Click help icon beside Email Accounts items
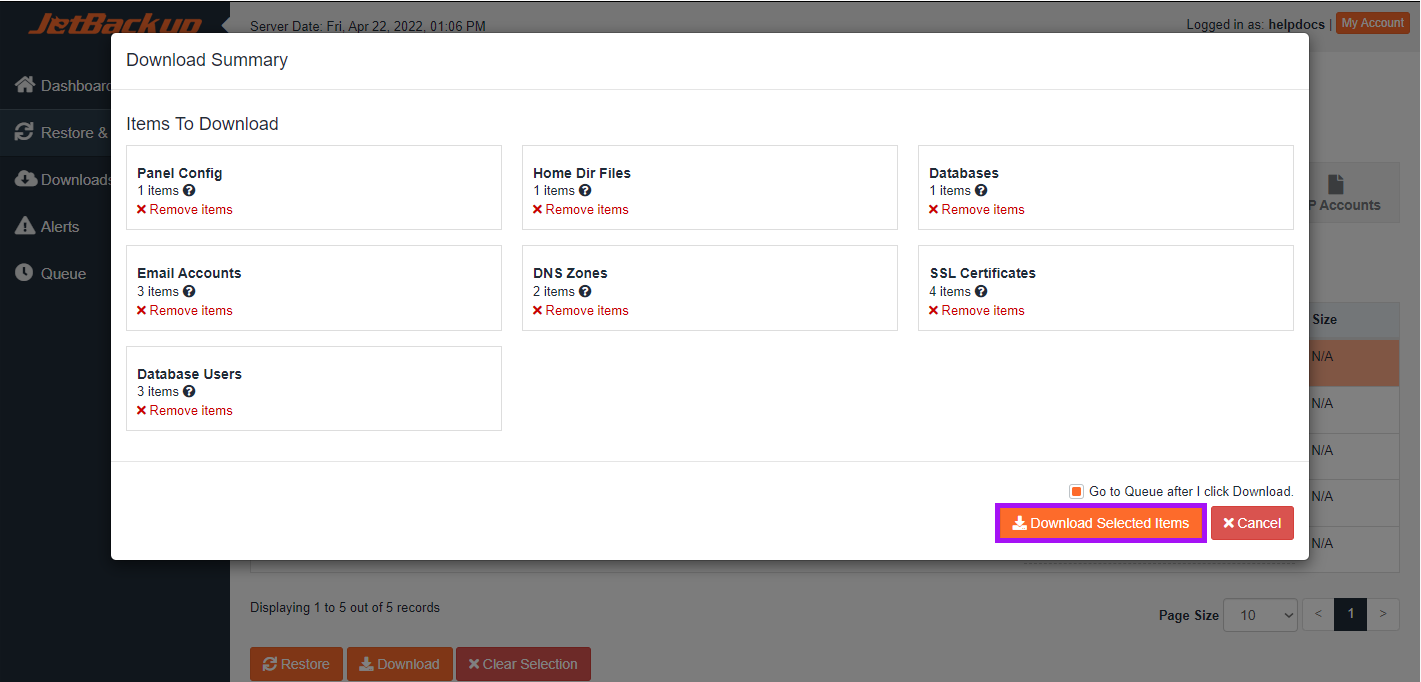Image resolution: width=1421 pixels, height=682 pixels. pos(189,291)
